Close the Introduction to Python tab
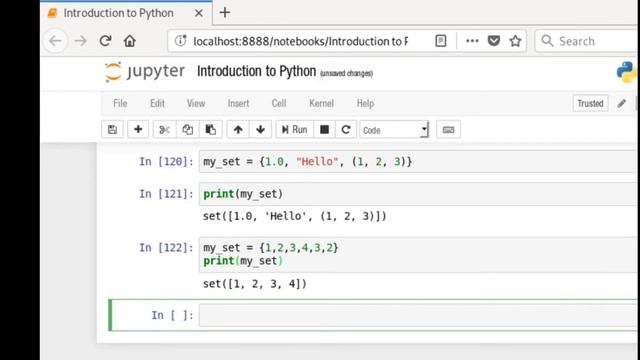640x360 pixels. pyautogui.click(x=199, y=13)
